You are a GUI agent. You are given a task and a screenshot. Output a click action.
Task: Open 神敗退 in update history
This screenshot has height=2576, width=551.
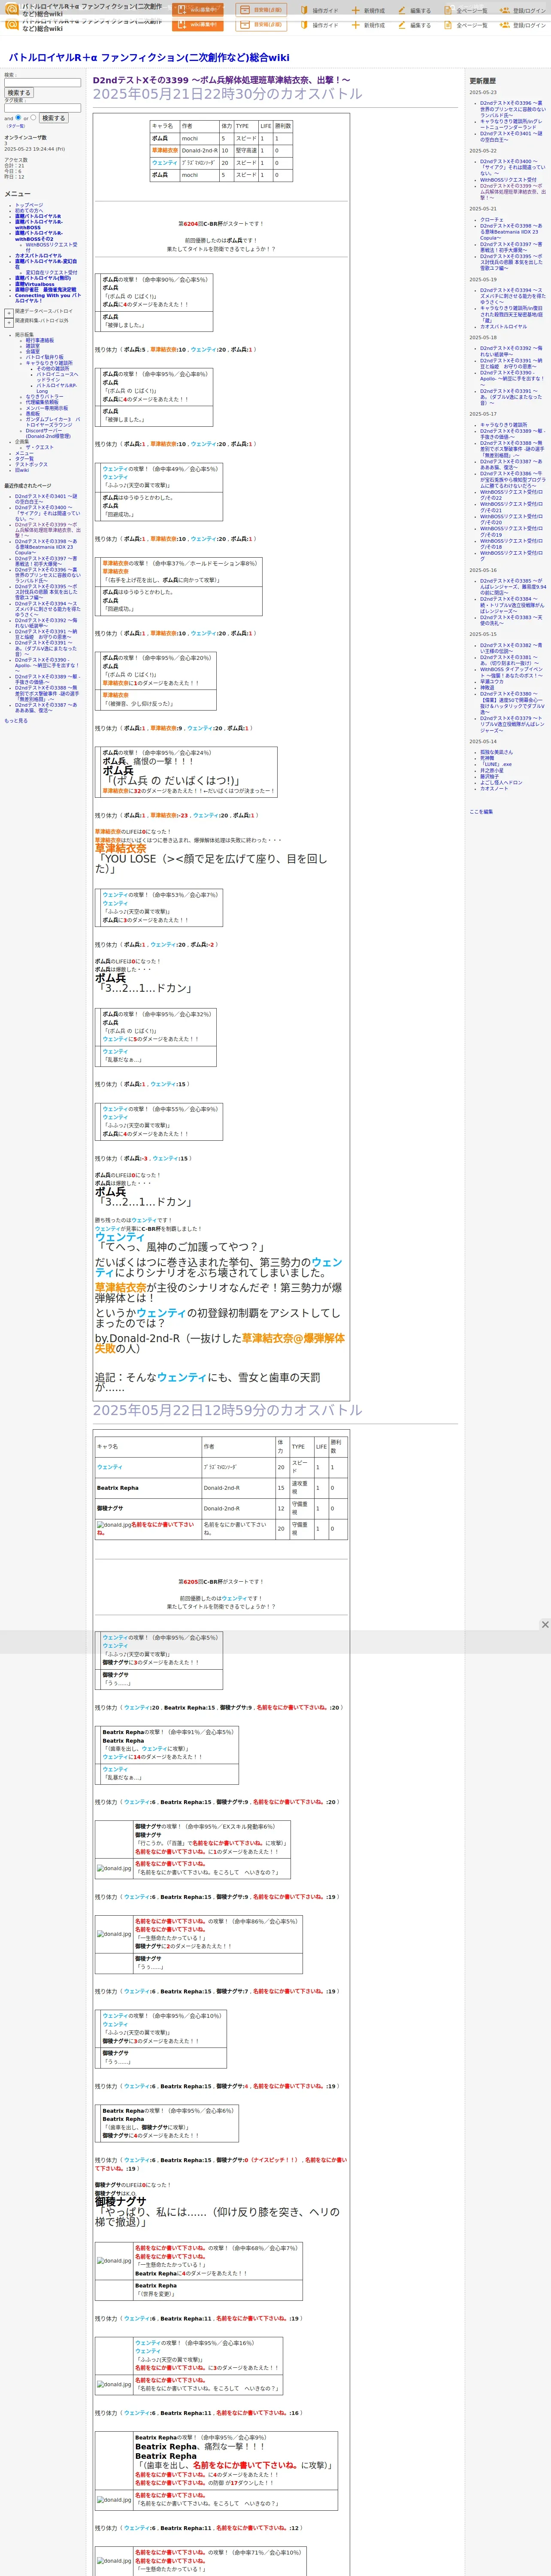coord(487,687)
